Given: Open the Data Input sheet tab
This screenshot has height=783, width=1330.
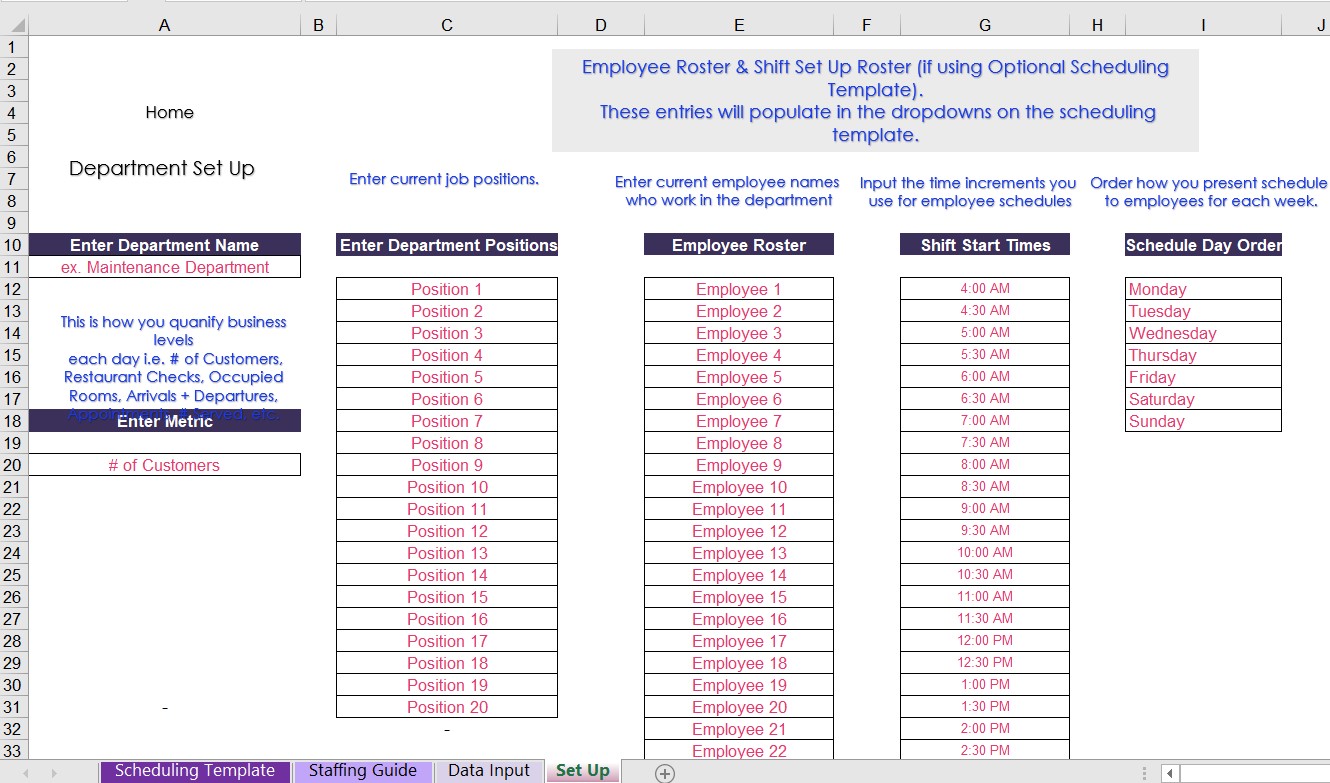Looking at the screenshot, I should click(x=489, y=771).
